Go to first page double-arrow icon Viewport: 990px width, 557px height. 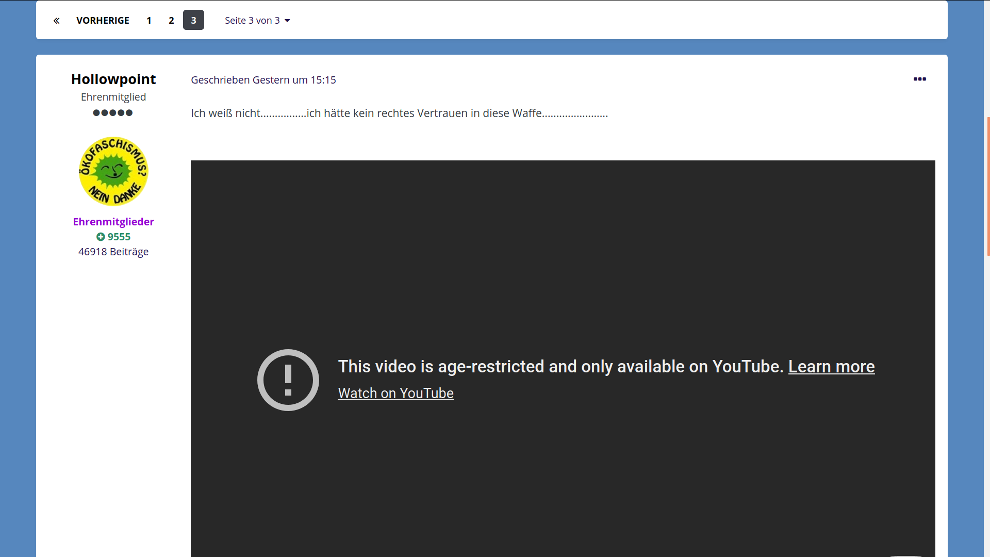pyautogui.click(x=56, y=20)
